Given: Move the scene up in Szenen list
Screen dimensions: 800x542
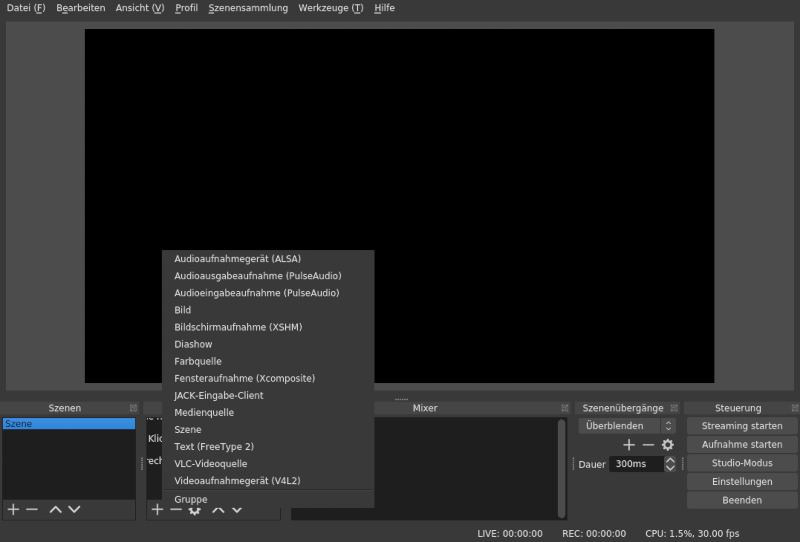Looking at the screenshot, I should click(56, 509).
